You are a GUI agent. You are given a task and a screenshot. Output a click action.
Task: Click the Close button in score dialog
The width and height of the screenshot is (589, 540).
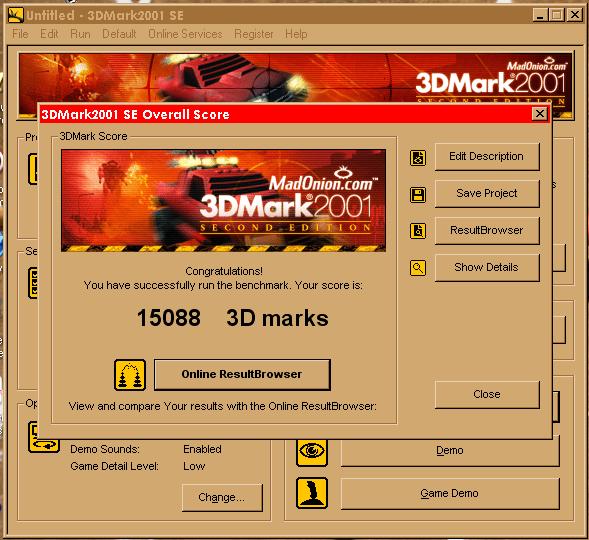(x=487, y=394)
